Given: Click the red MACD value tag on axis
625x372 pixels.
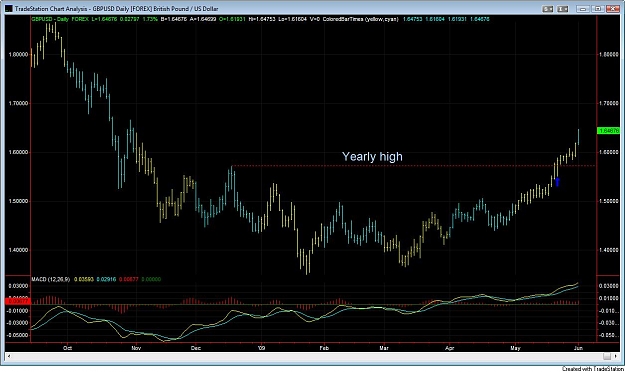Looking at the screenshot, I should coord(18,301).
